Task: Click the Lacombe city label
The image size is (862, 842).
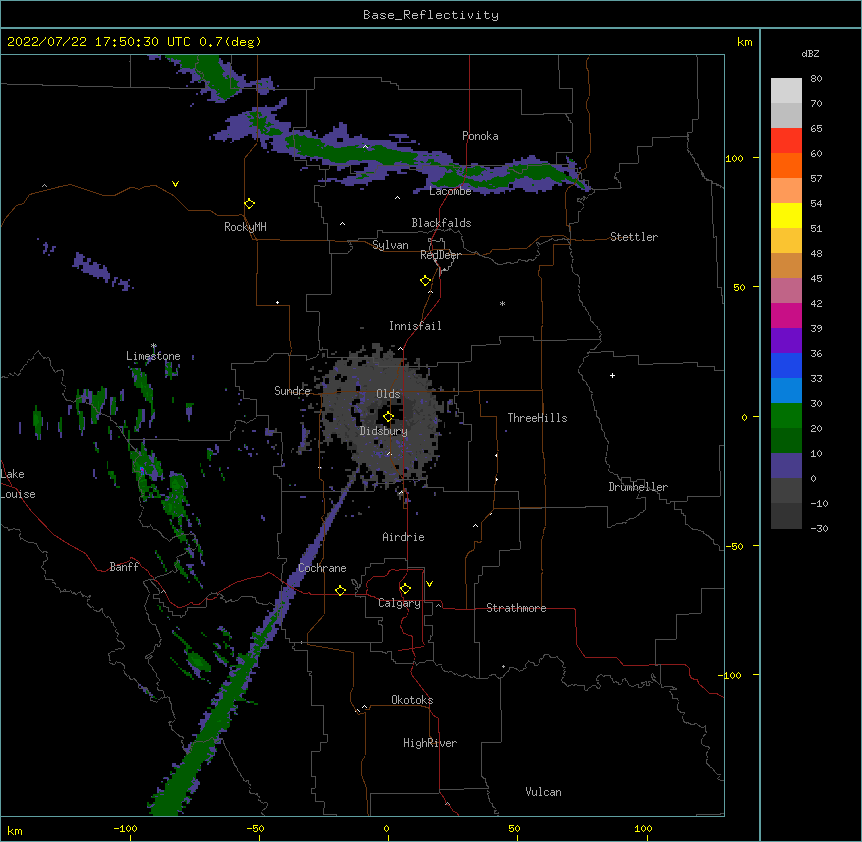Action: [450, 191]
